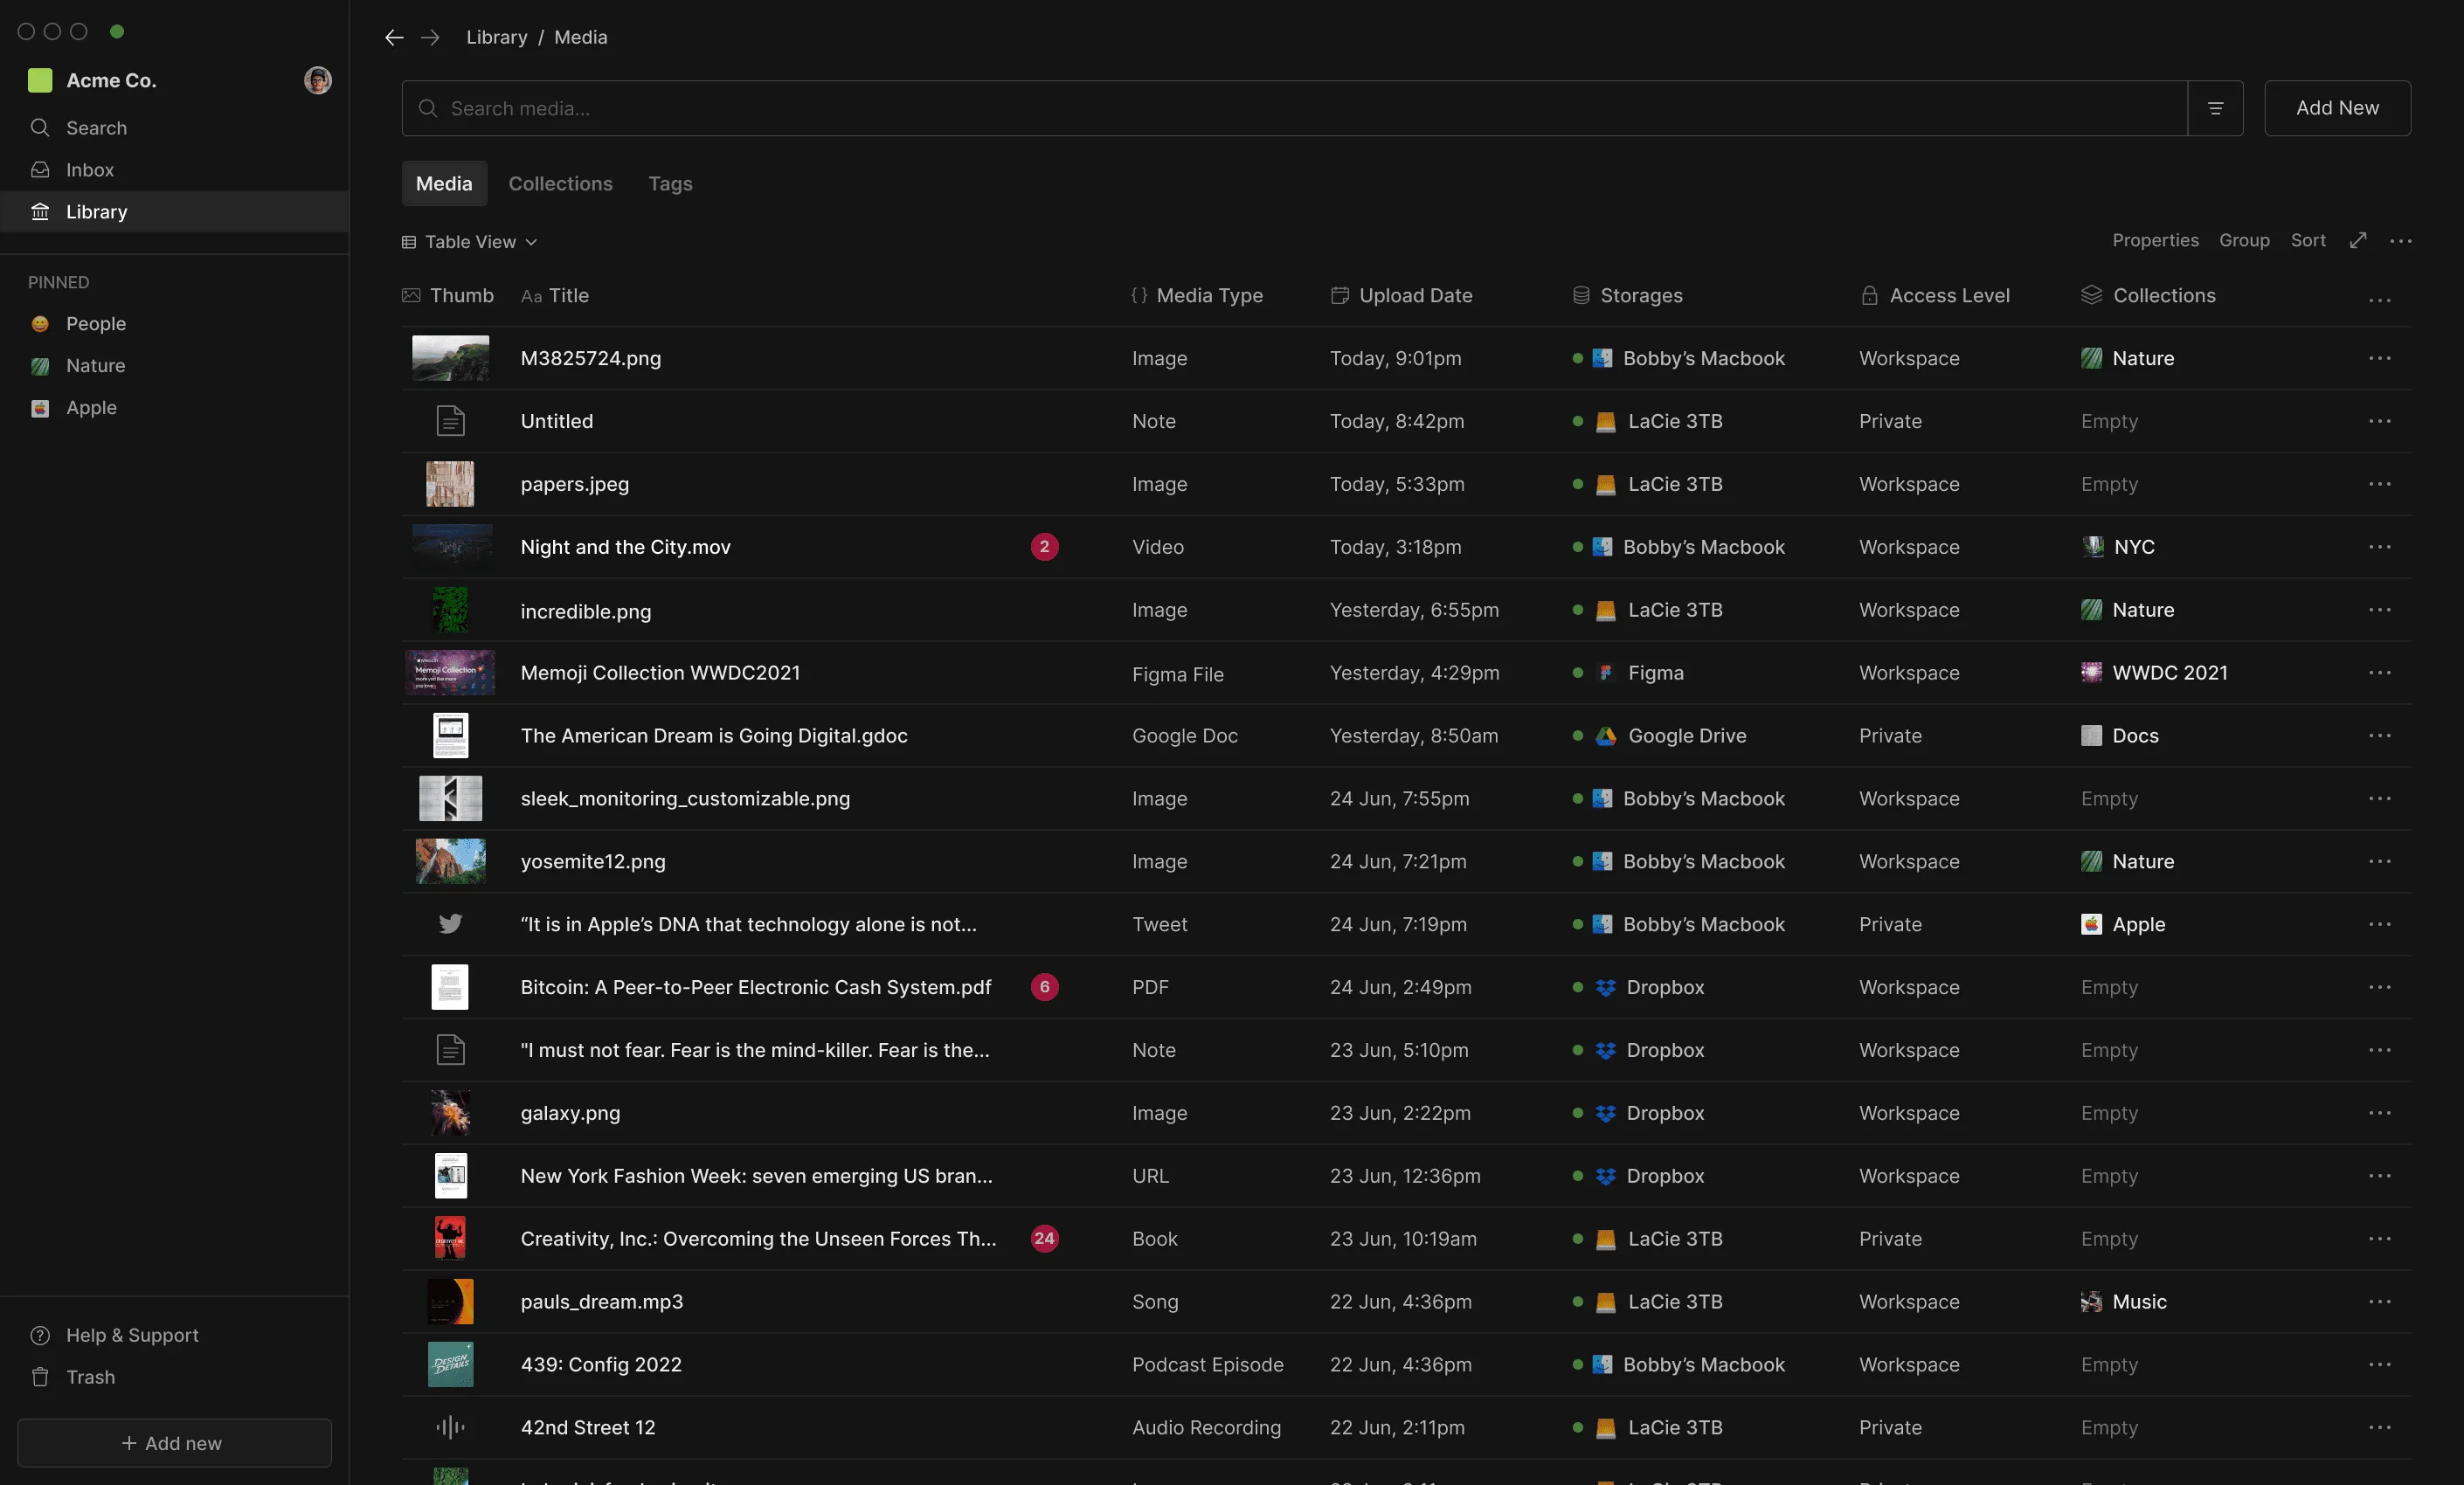Click Library in the breadcrumb
The height and width of the screenshot is (1485, 2464).
tap(496, 37)
